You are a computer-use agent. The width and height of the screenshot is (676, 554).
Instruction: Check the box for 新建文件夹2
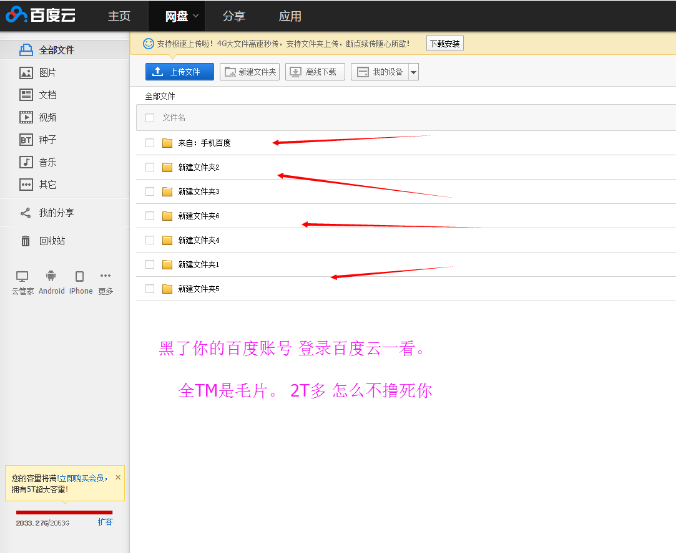pyautogui.click(x=150, y=167)
